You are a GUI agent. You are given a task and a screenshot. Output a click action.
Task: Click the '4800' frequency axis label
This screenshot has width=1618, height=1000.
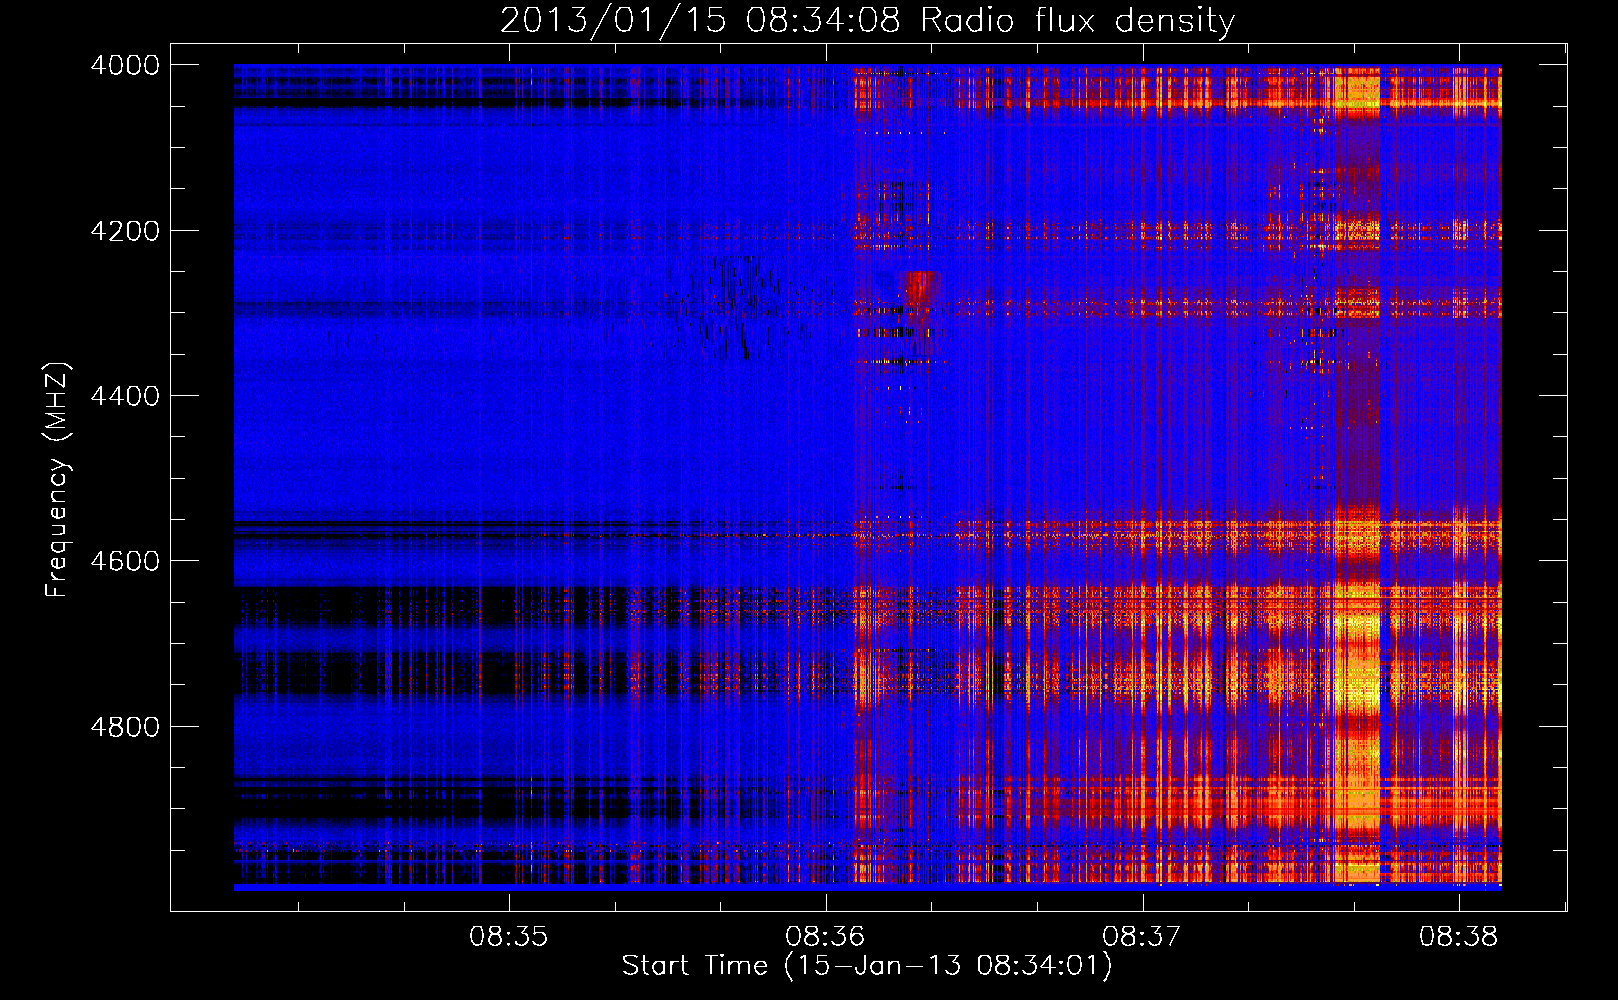(x=125, y=727)
